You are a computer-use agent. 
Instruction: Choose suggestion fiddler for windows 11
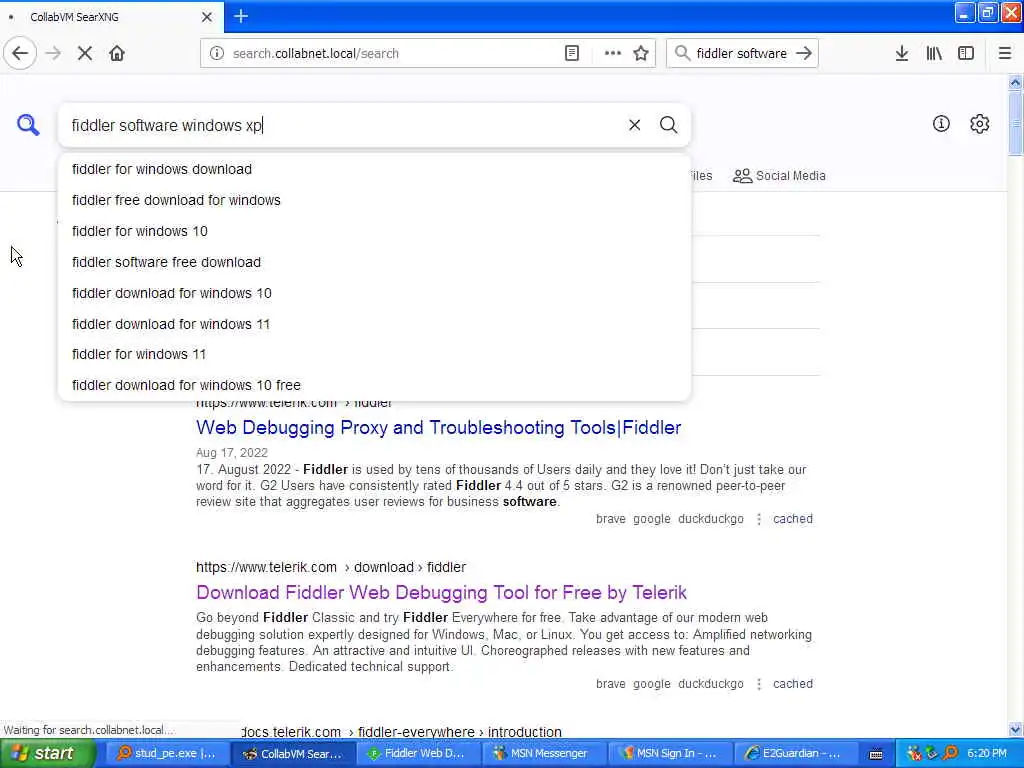374,355
